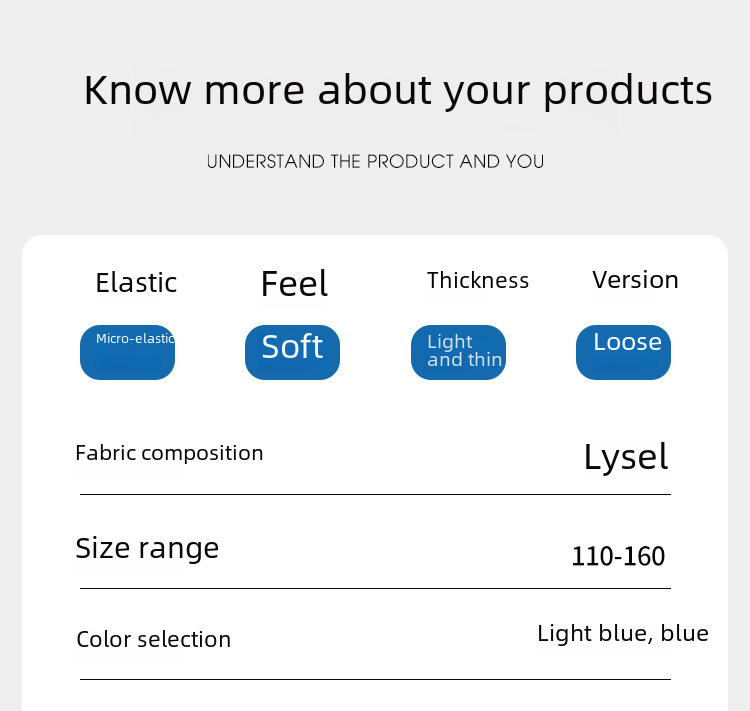Viewport: 750px width, 711px height.
Task: Click the Elastic column label
Action: tap(136, 283)
